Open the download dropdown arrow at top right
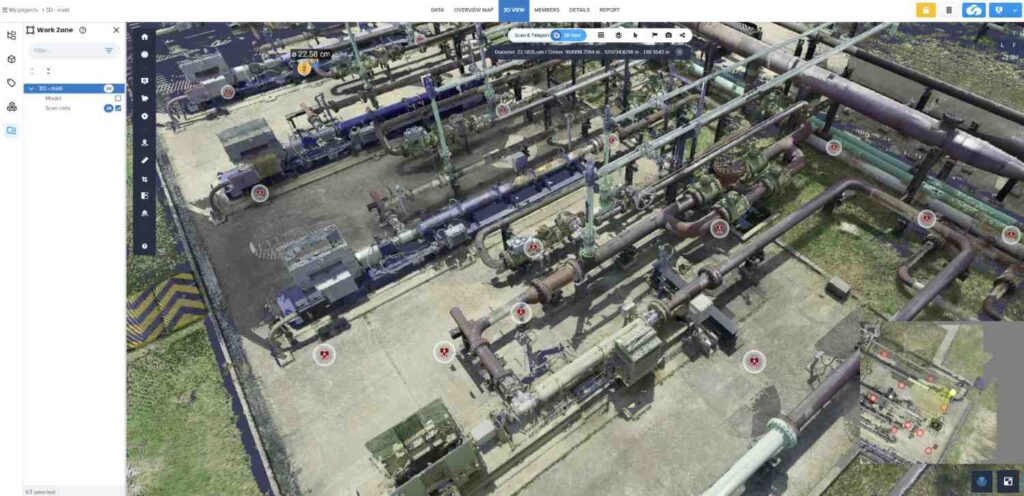Screen dimensions: 1024x496 (1005, 10)
